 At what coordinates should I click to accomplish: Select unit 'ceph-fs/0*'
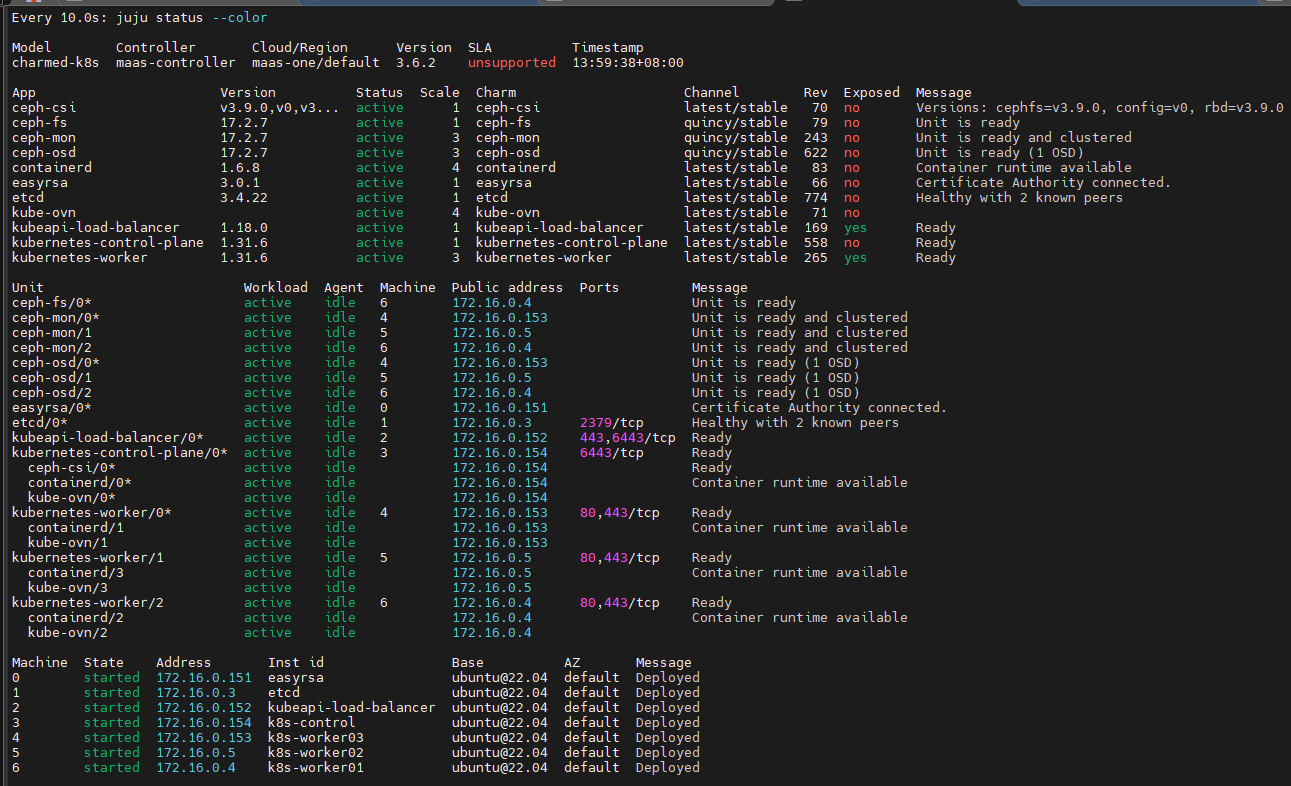51,303
